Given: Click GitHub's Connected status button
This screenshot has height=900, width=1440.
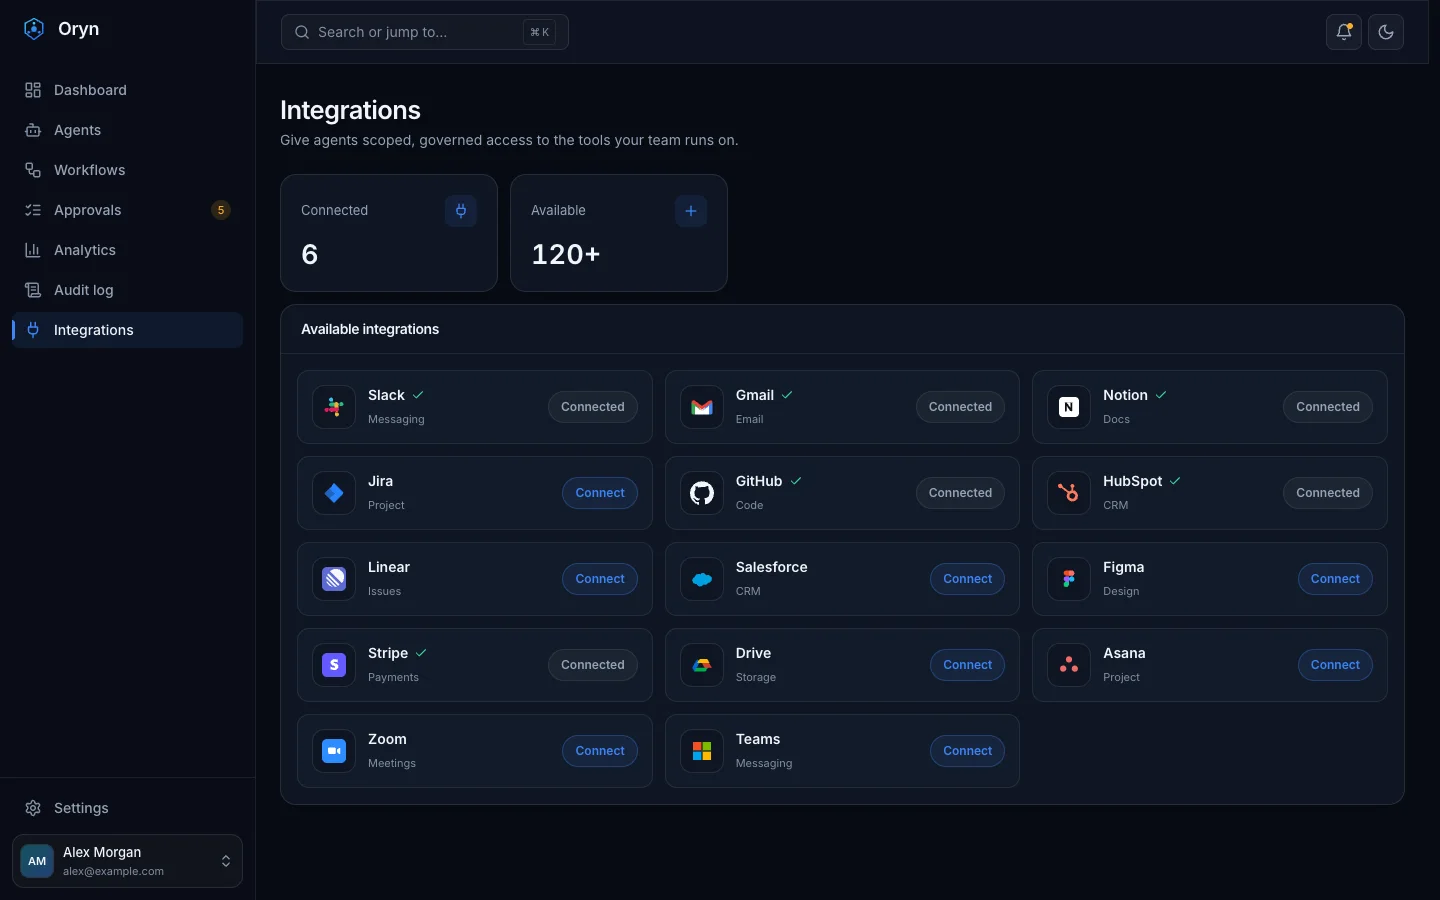Looking at the screenshot, I should tap(960, 493).
